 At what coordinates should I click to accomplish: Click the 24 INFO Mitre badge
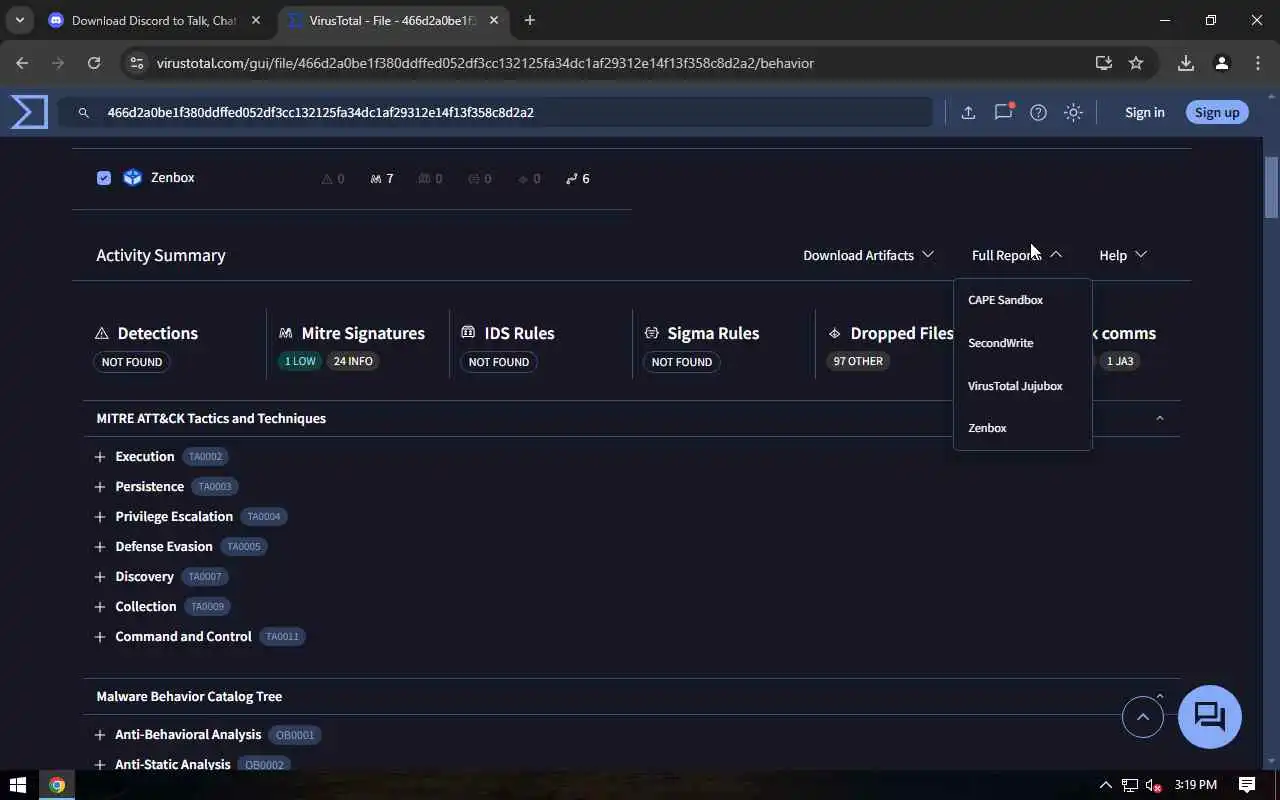[353, 361]
